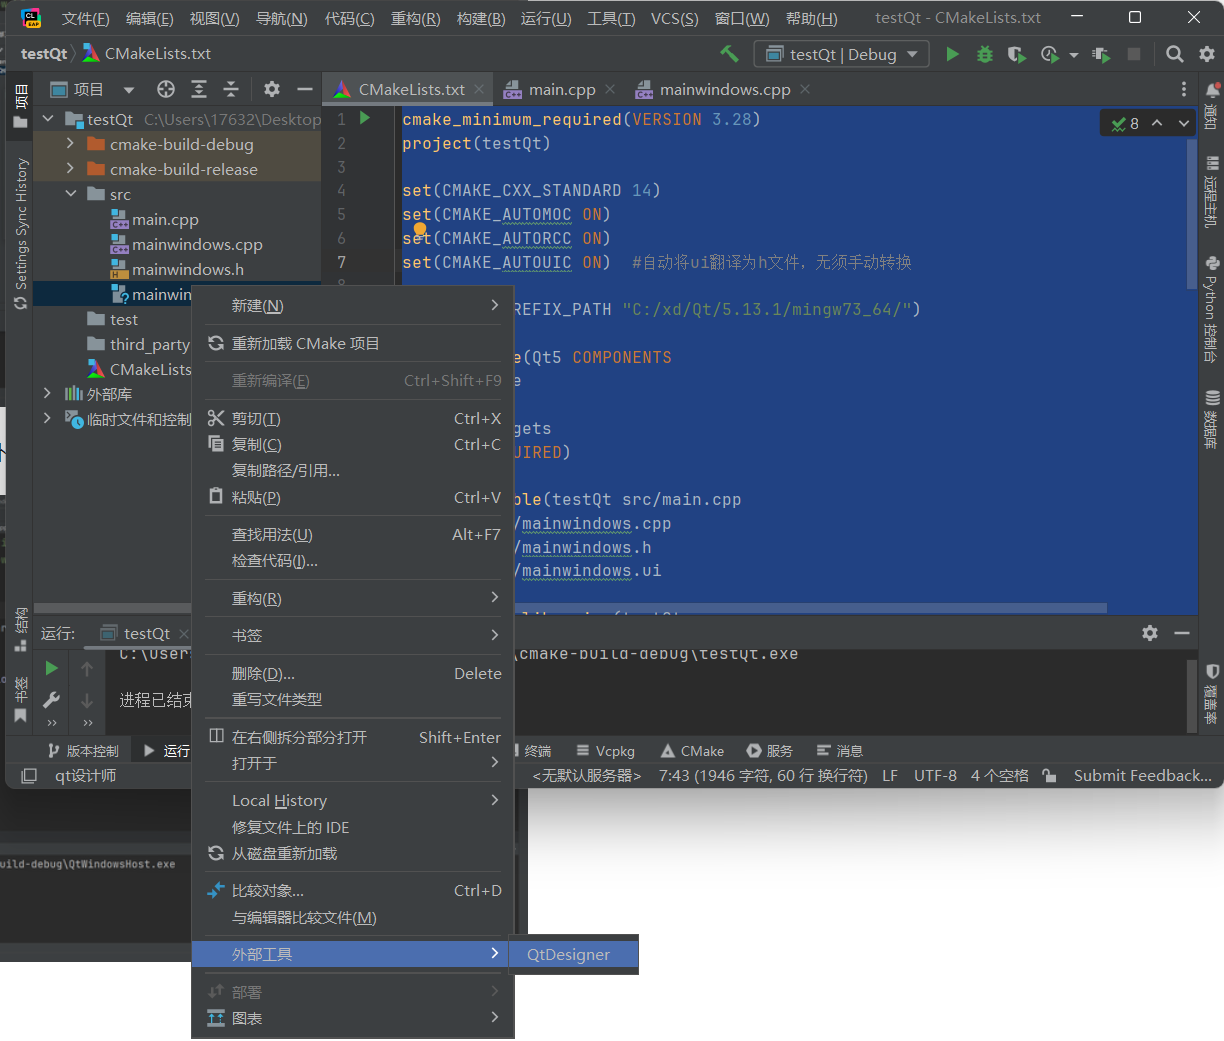Click the wrench icon in Run panel
1224x1041 pixels.
[51, 700]
